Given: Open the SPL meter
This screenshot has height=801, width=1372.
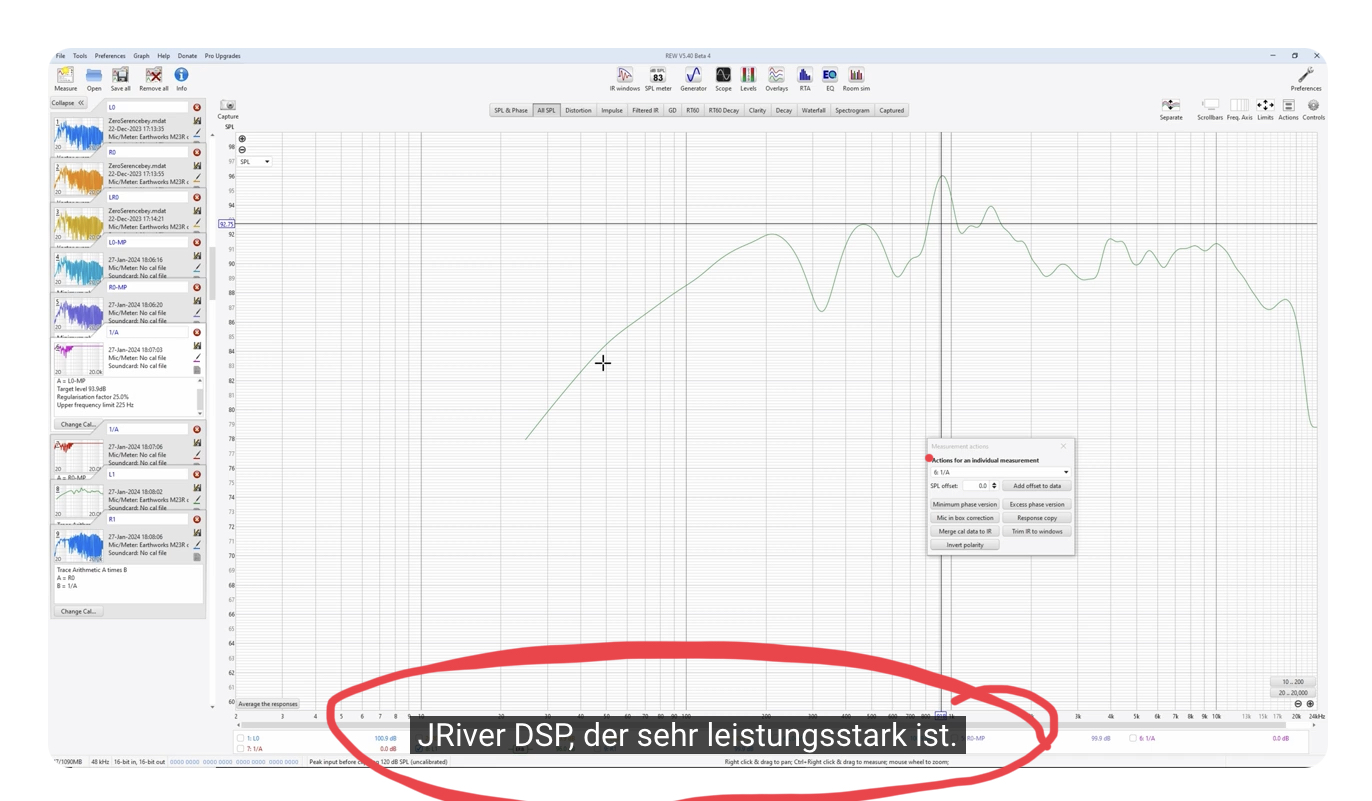Looking at the screenshot, I should point(657,75).
